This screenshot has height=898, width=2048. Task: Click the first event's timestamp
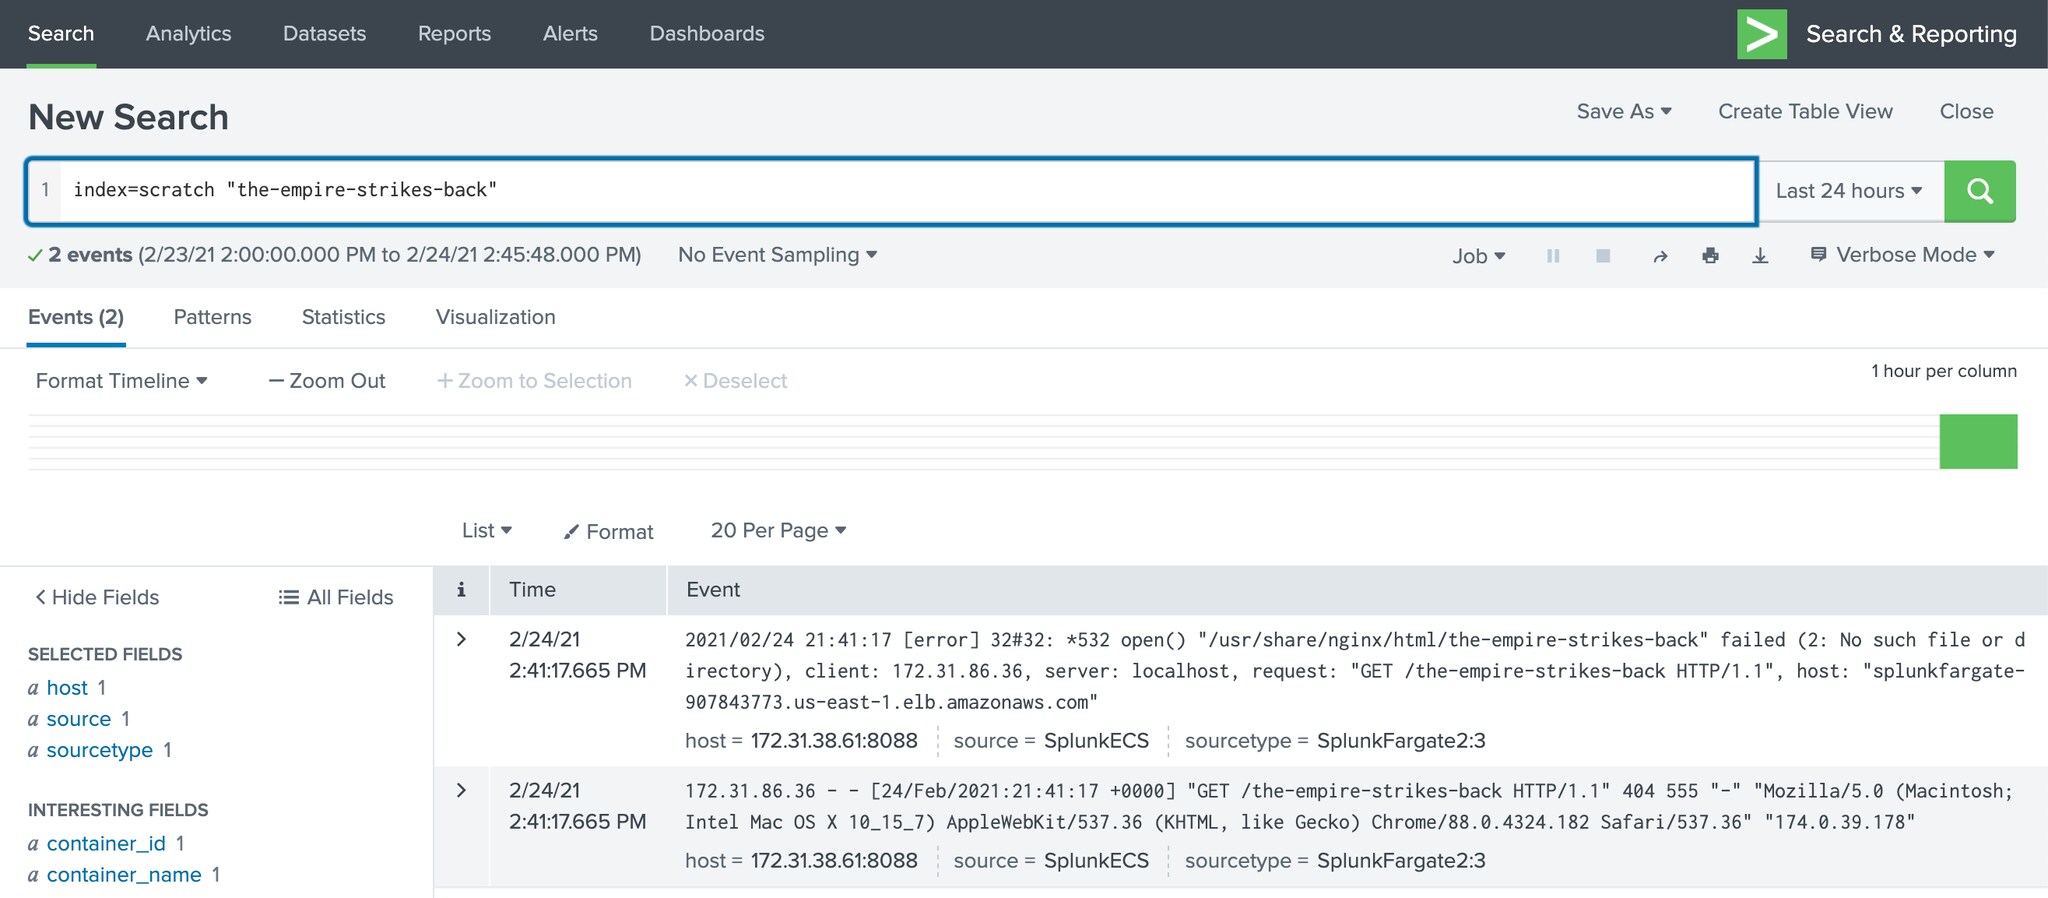(577, 655)
